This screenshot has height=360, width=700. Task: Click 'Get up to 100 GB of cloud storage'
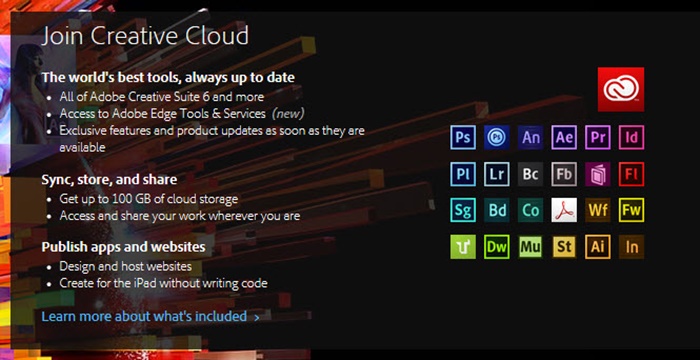point(149,199)
